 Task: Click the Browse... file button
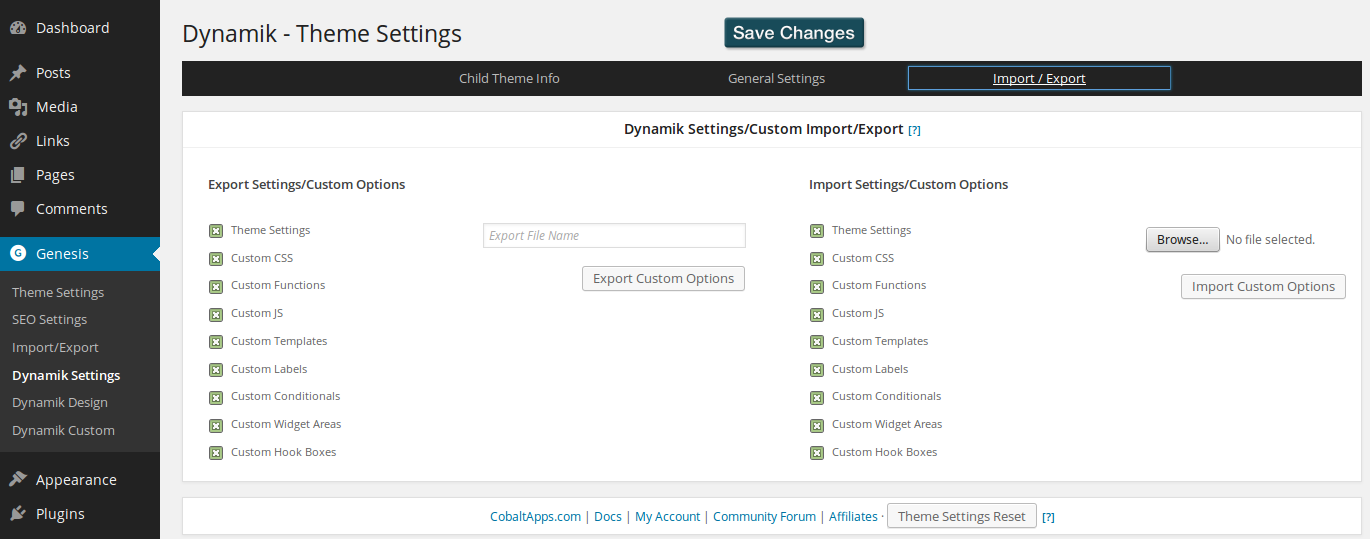pyautogui.click(x=1182, y=240)
